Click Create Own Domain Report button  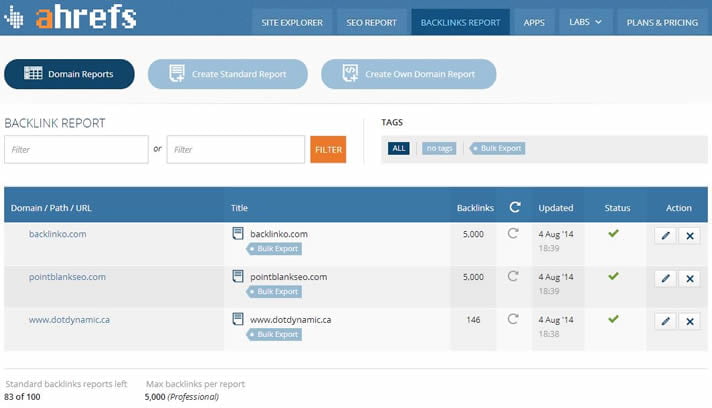point(409,74)
